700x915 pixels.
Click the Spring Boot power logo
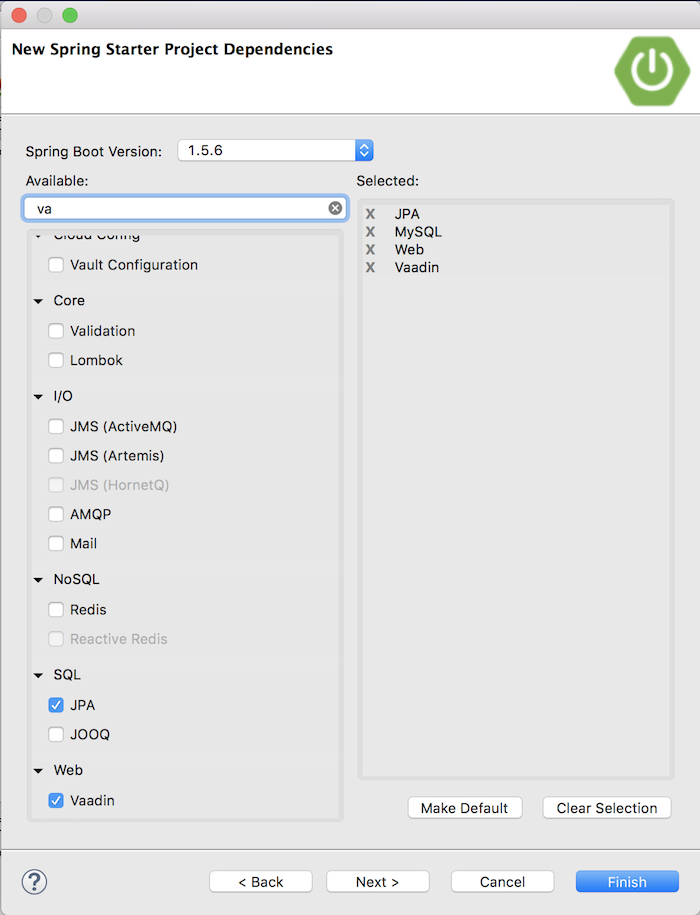pos(652,71)
